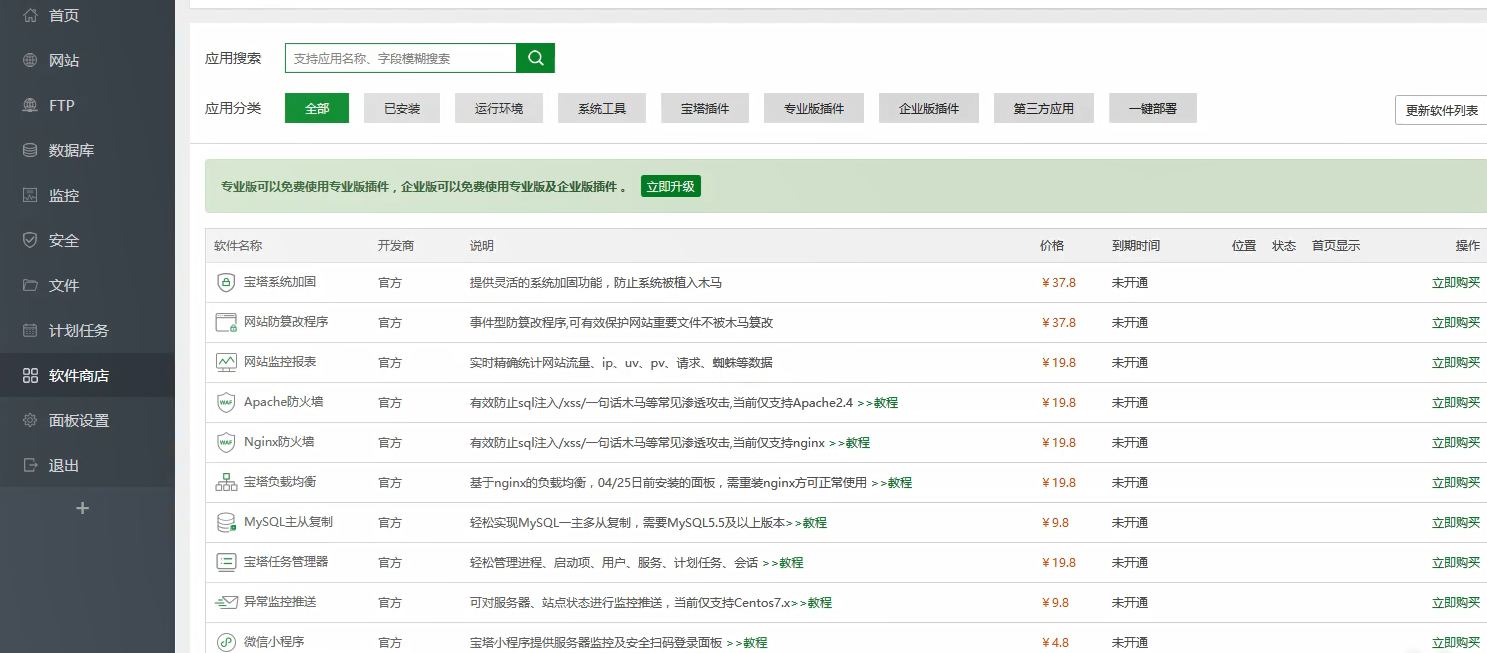Show the 第三方应用 category

point(1044,108)
